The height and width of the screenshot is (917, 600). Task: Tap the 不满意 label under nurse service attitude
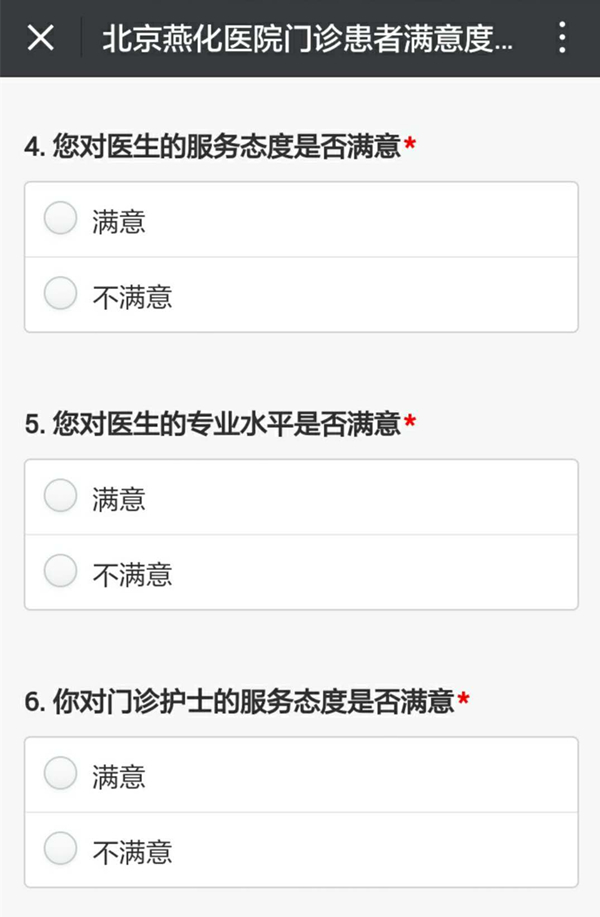click(x=132, y=852)
